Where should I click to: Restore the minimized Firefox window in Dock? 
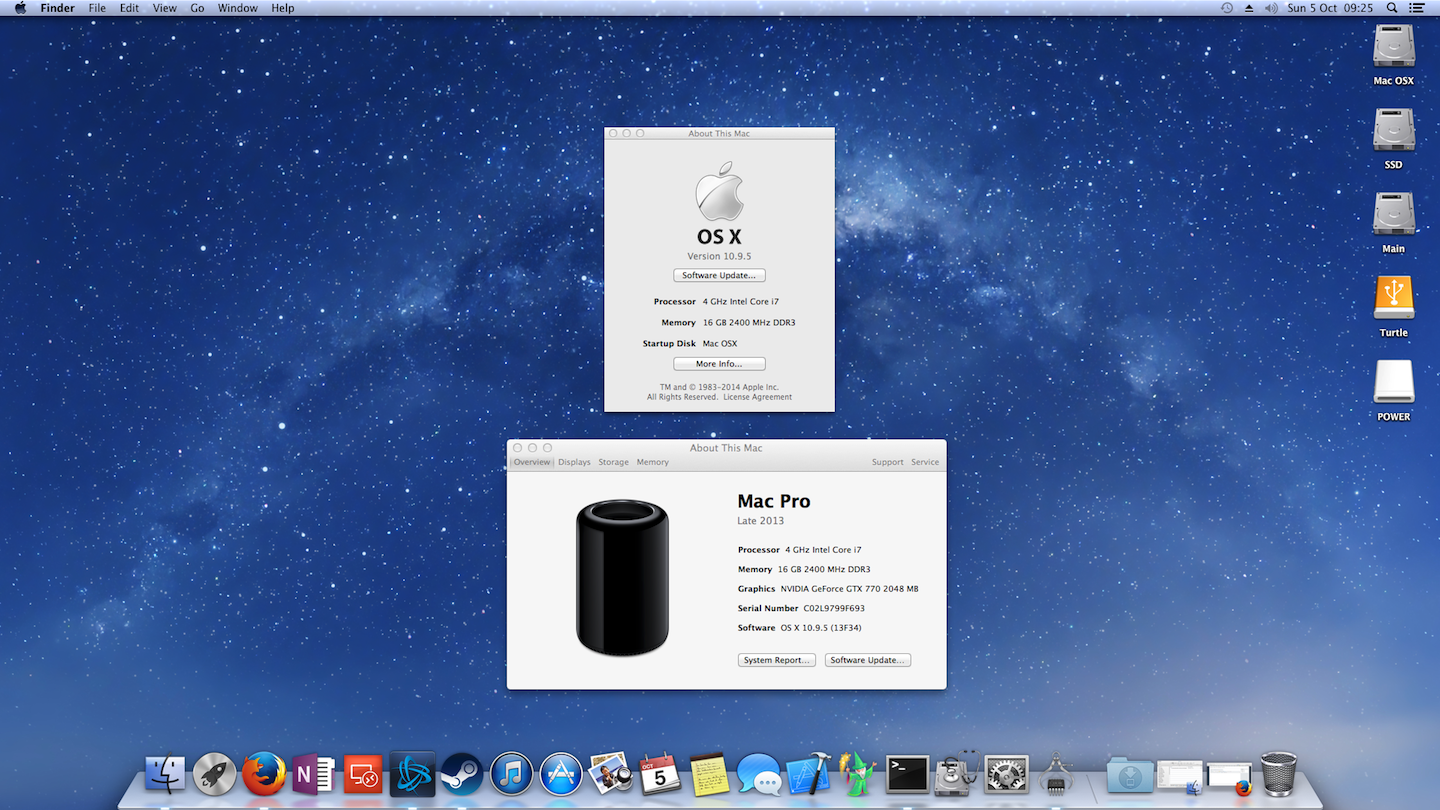pos(1229,776)
